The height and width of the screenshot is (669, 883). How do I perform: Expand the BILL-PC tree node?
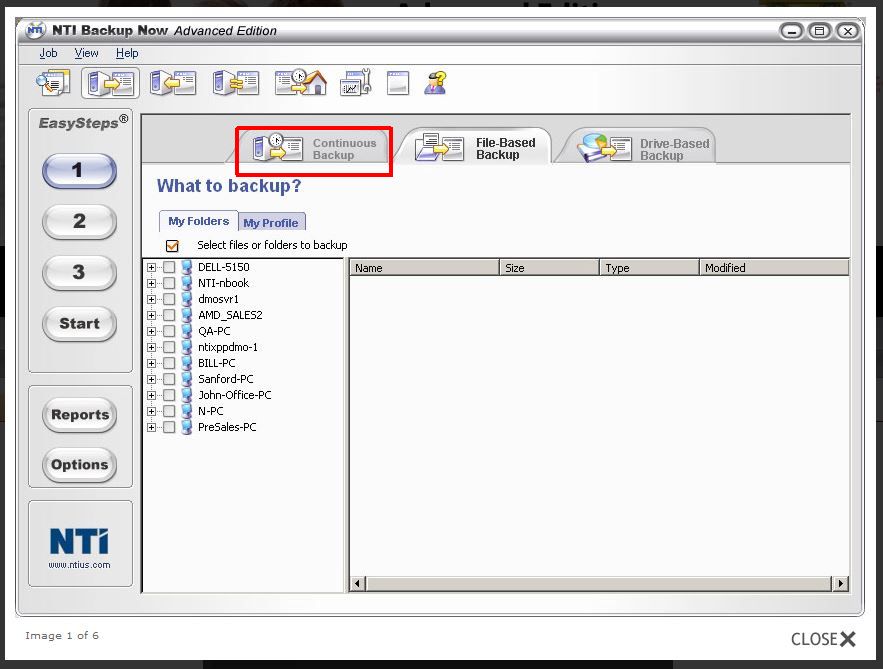tap(151, 363)
